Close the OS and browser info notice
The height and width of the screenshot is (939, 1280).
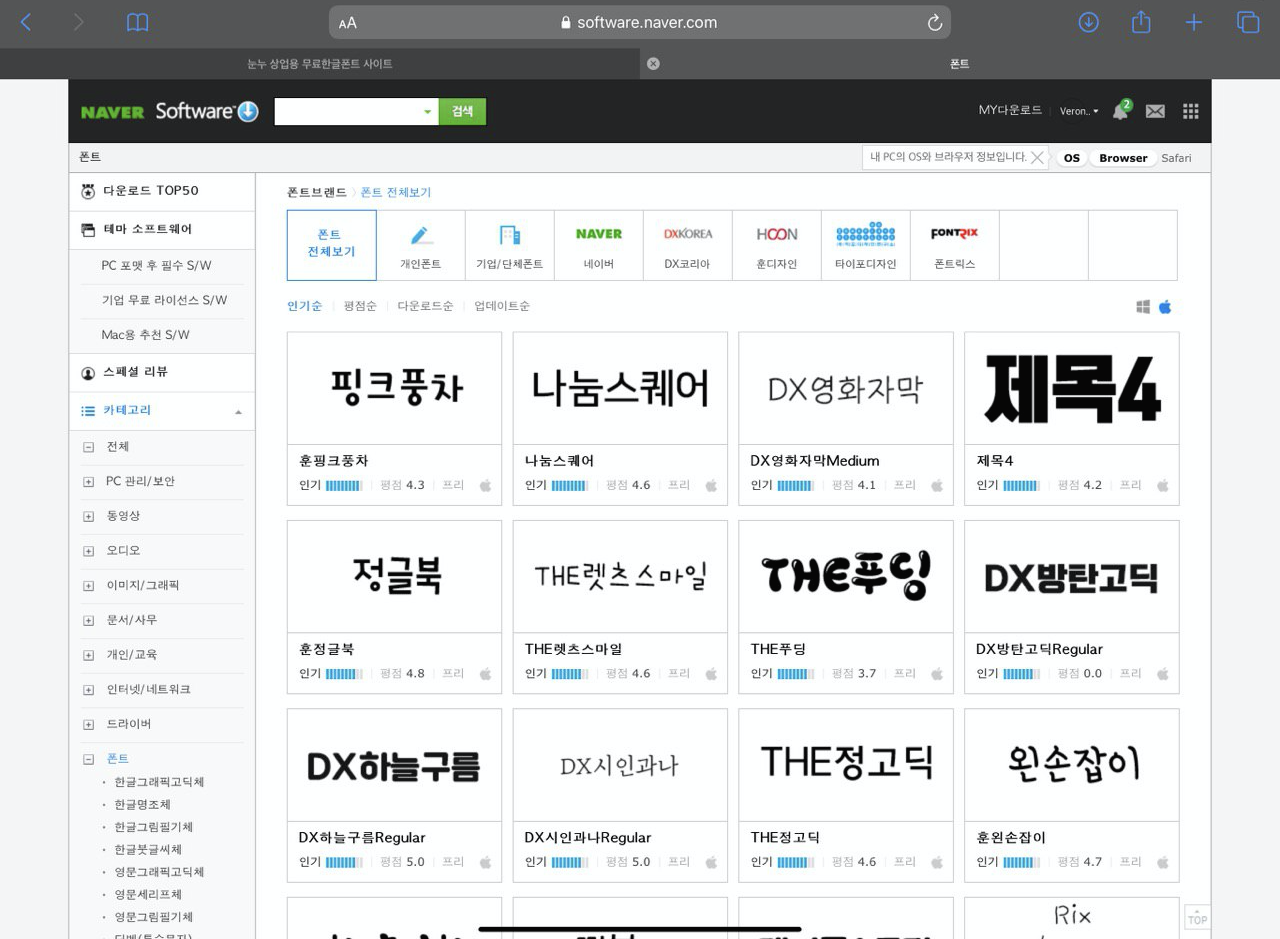coord(1037,157)
